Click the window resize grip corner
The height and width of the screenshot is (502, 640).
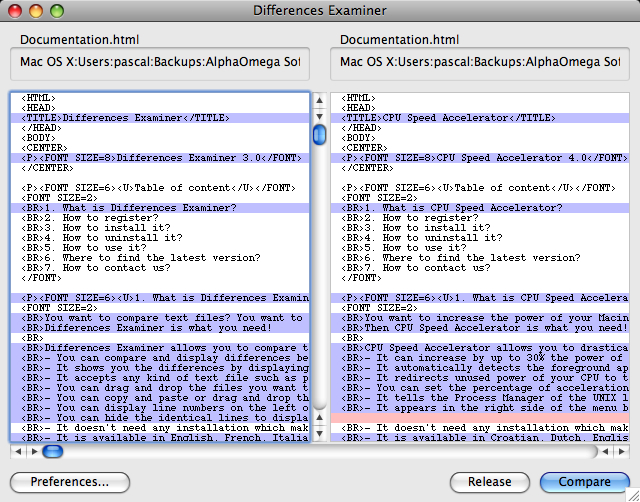coord(633,495)
